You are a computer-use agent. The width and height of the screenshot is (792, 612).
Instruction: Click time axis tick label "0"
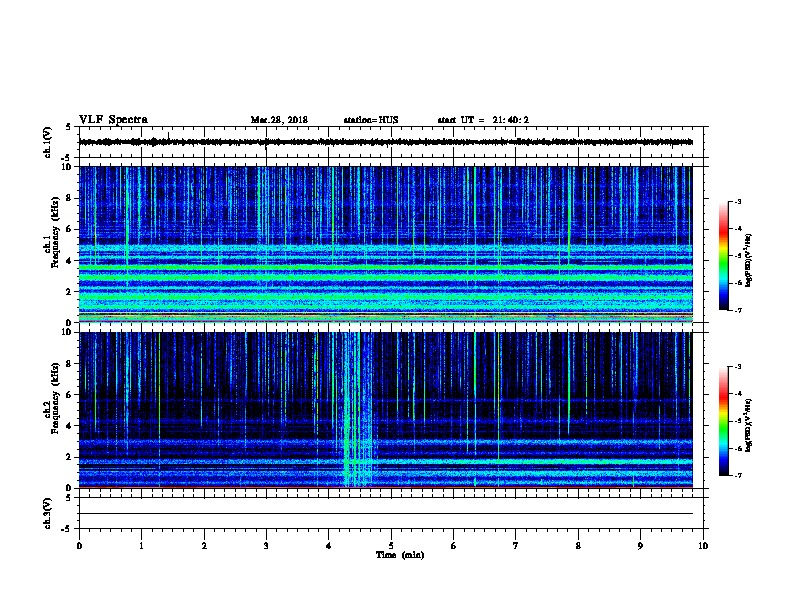coord(79,546)
